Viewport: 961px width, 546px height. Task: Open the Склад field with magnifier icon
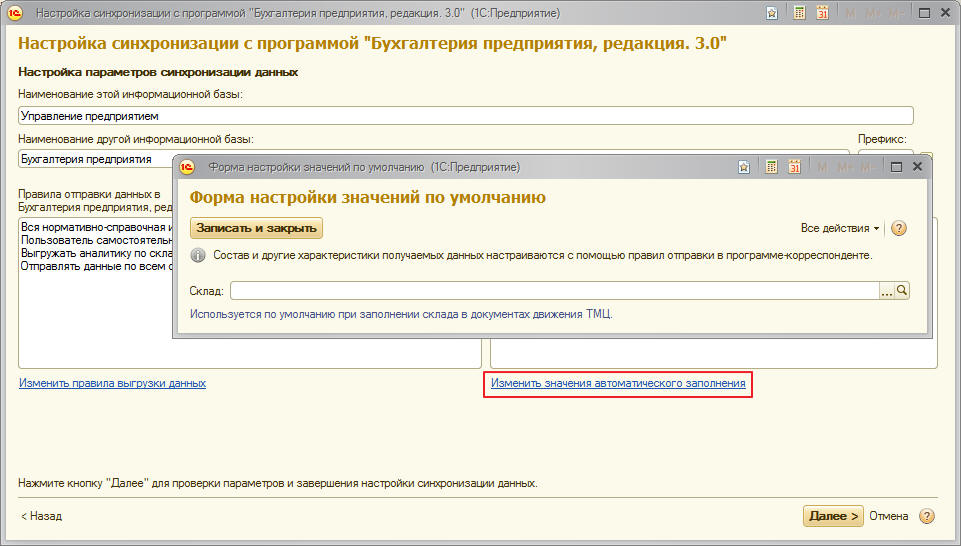coord(902,291)
